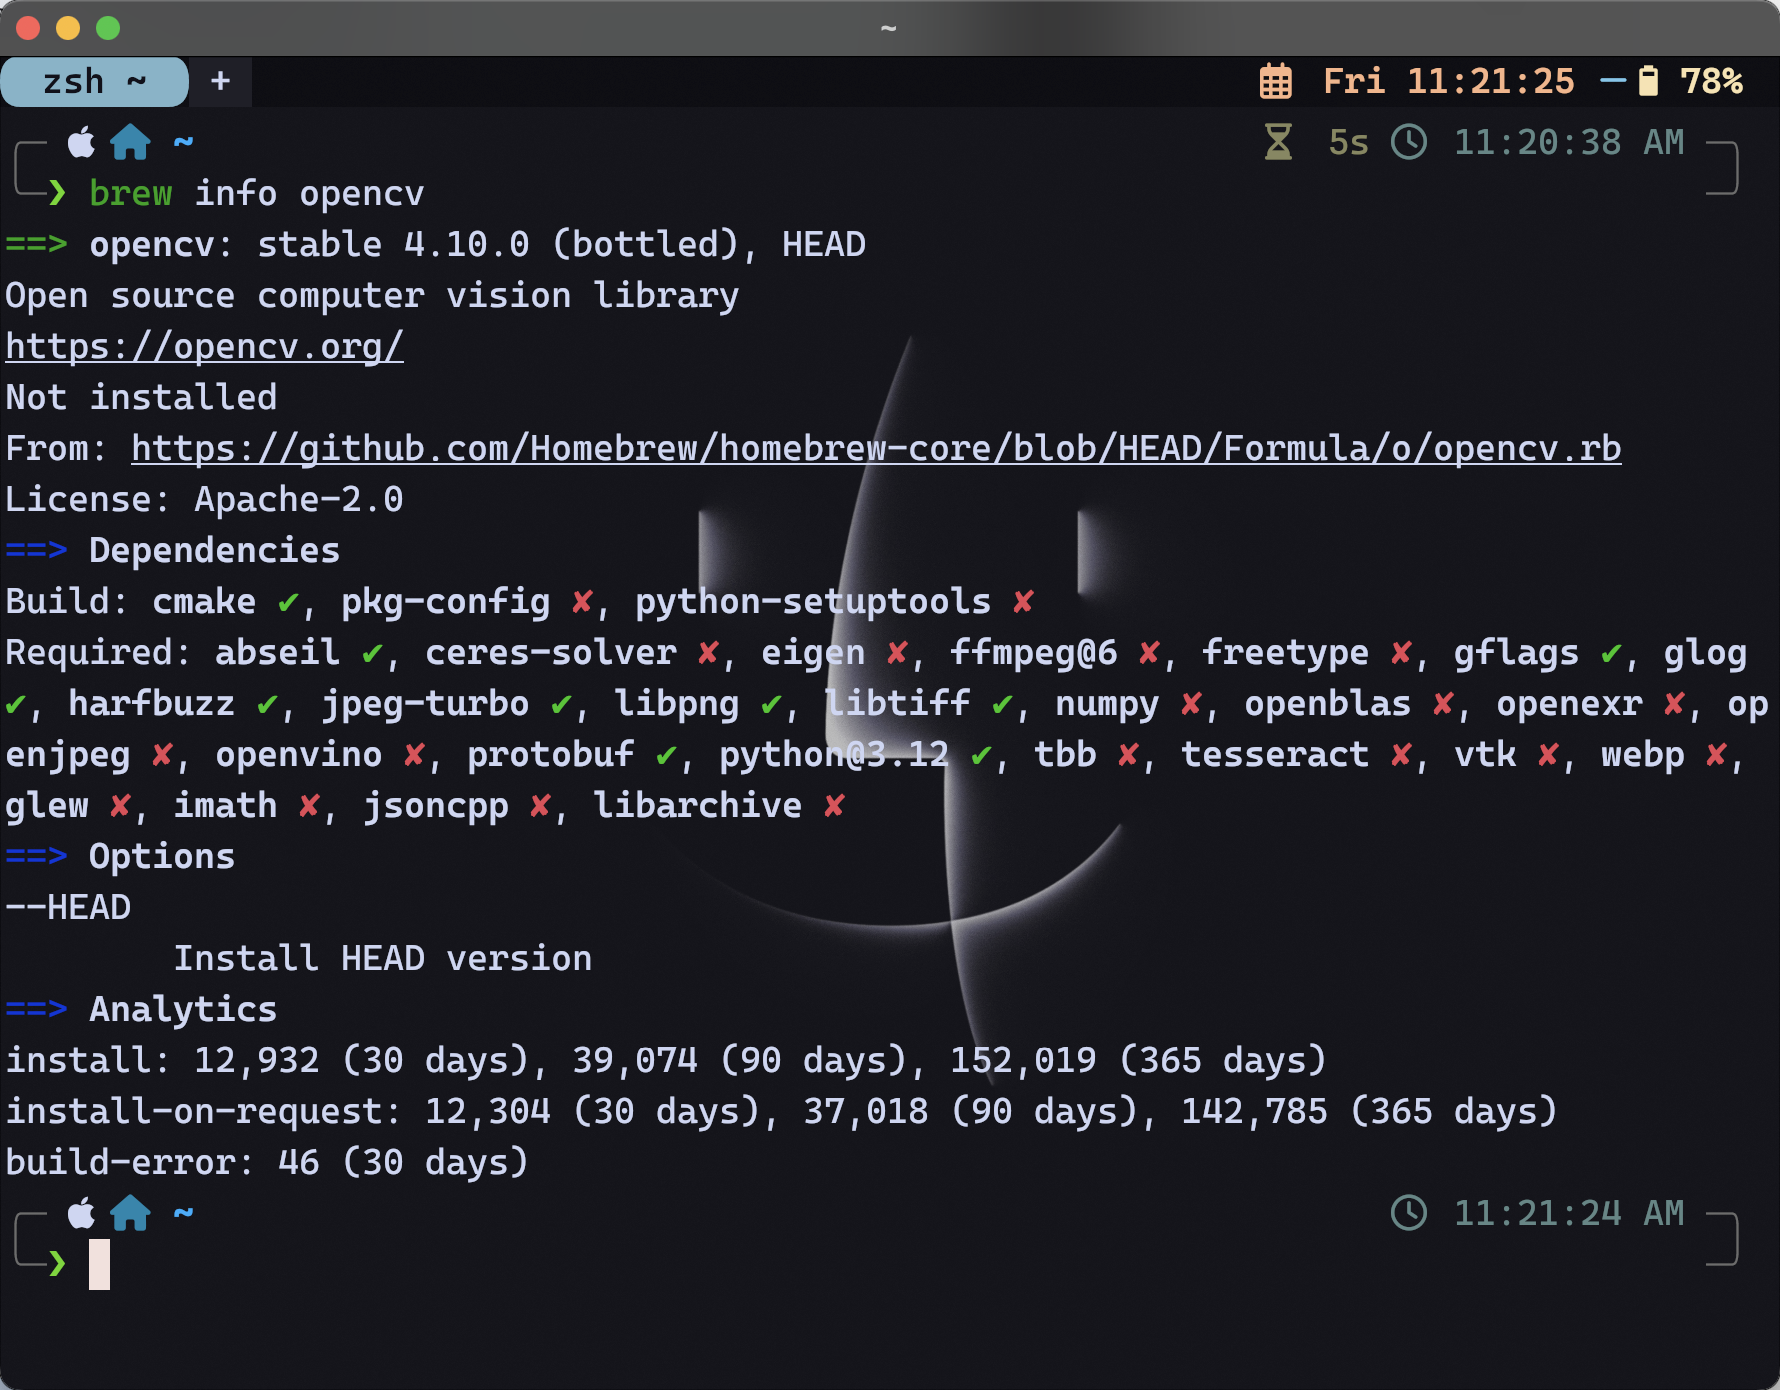The width and height of the screenshot is (1780, 1390).
Task: Click the window title tilde
Action: [x=888, y=28]
